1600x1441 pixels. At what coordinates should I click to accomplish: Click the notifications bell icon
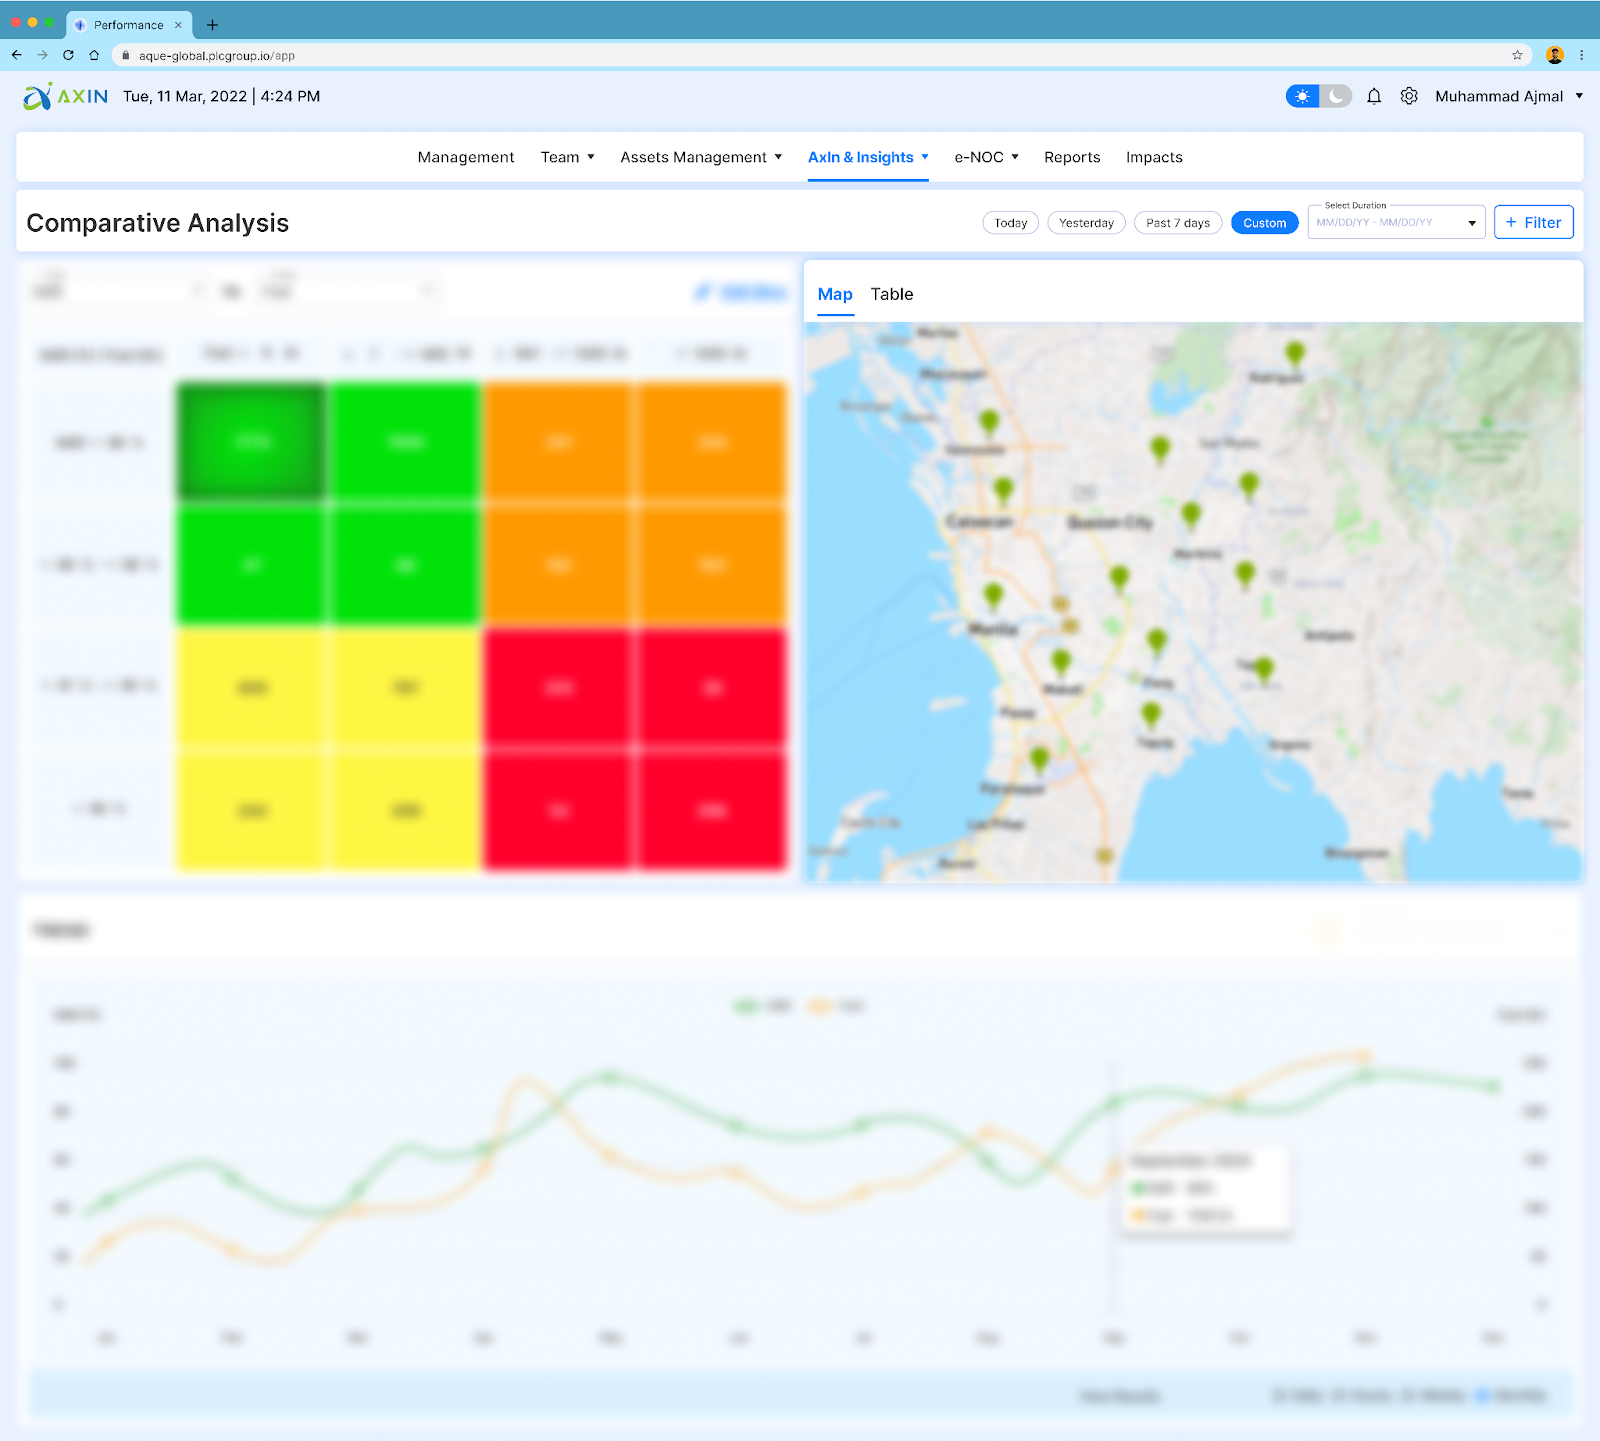click(x=1374, y=96)
